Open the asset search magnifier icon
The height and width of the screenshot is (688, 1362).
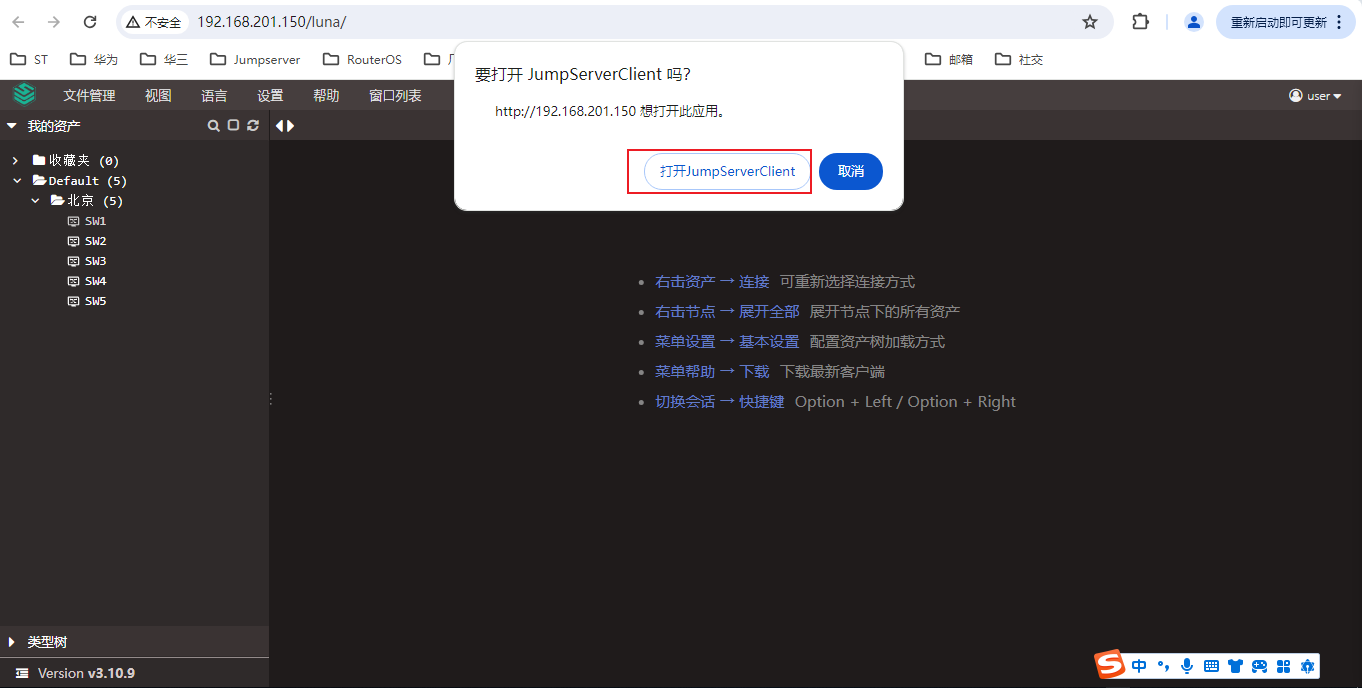click(213, 126)
